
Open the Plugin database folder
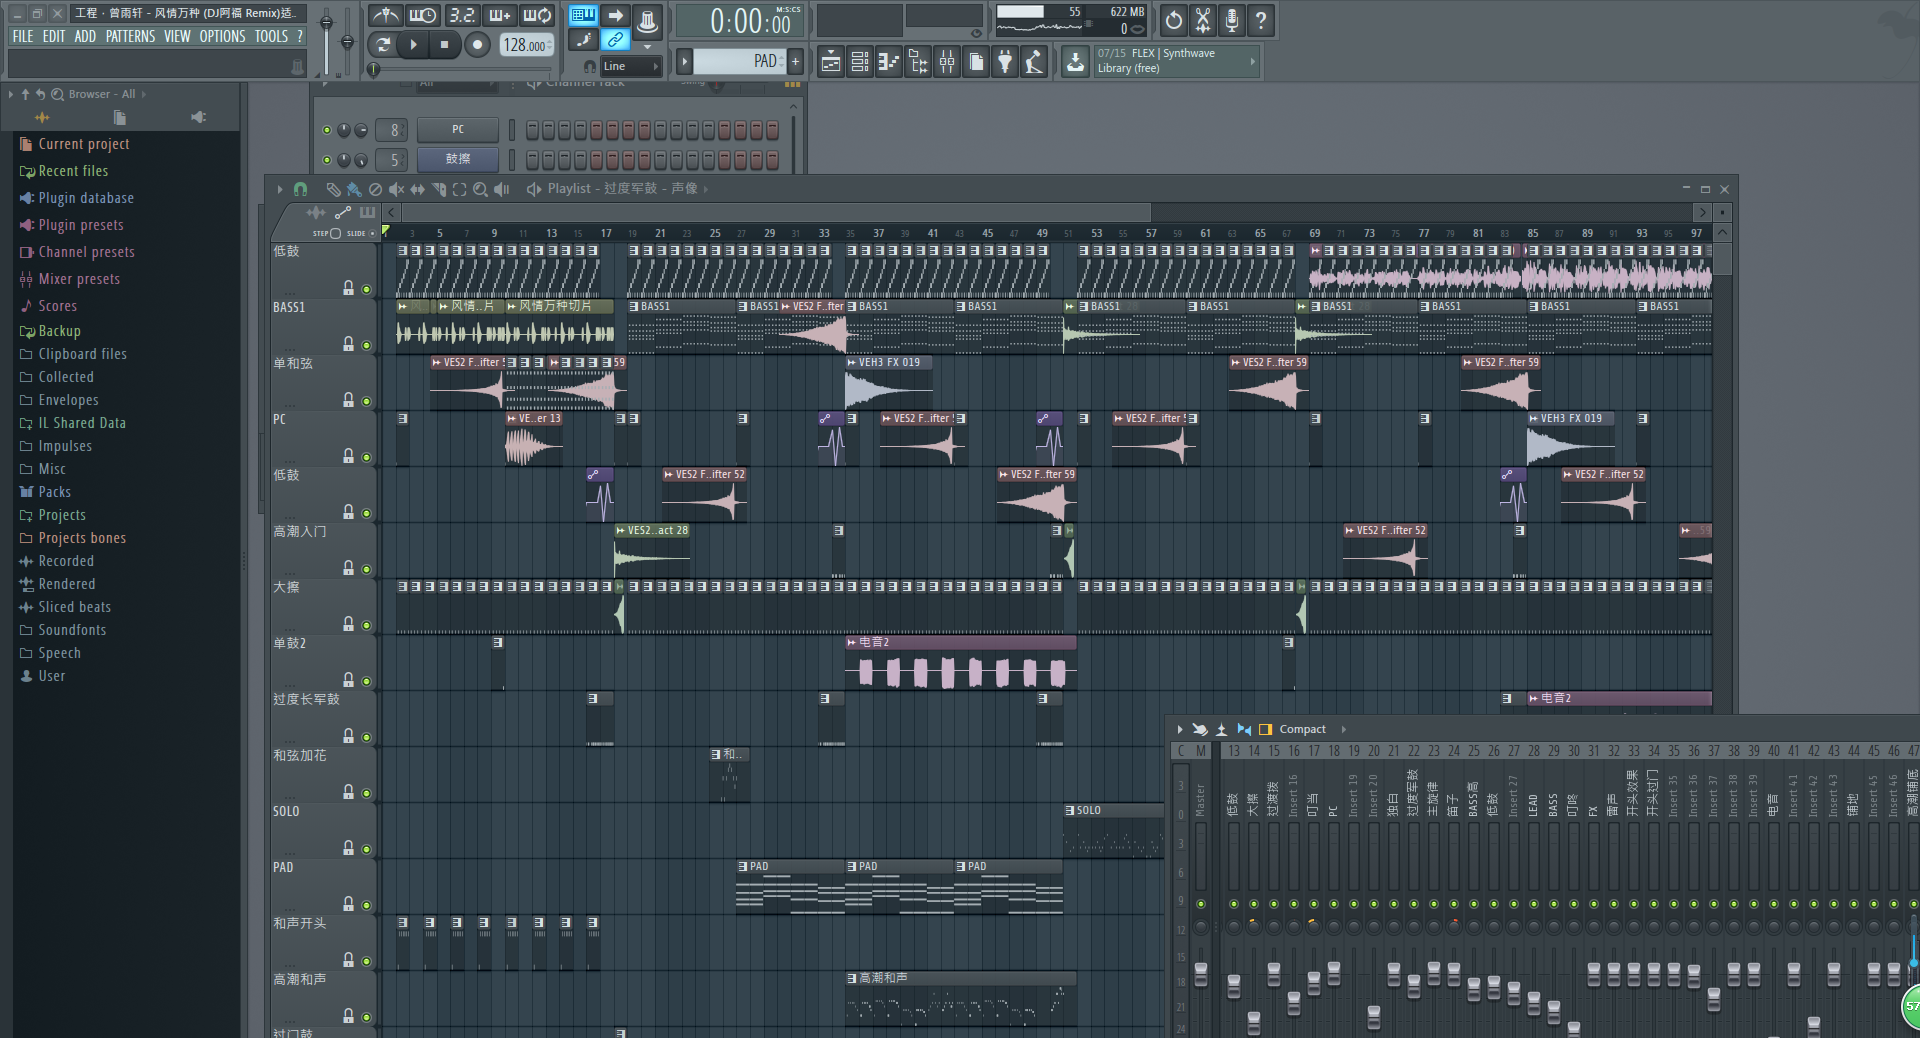click(x=85, y=198)
